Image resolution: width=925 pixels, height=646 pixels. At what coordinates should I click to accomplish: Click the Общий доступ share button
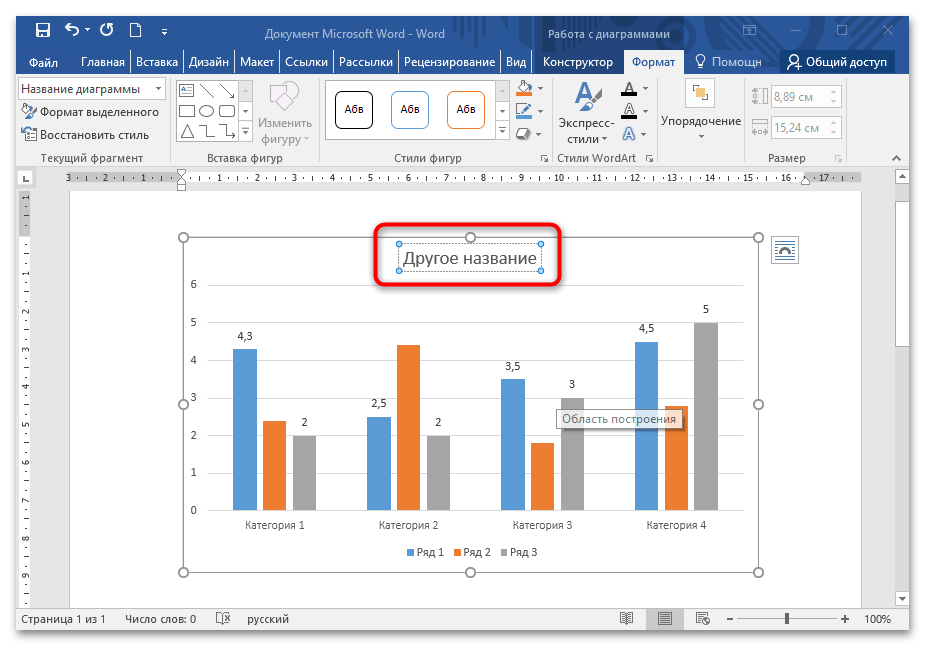pyautogui.click(x=837, y=62)
